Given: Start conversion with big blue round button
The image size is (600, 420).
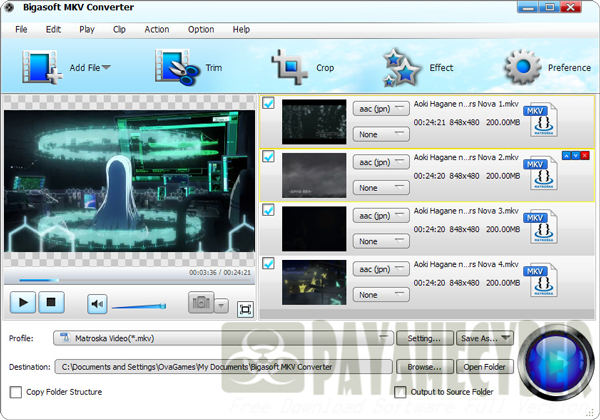Looking at the screenshot, I should (x=555, y=362).
